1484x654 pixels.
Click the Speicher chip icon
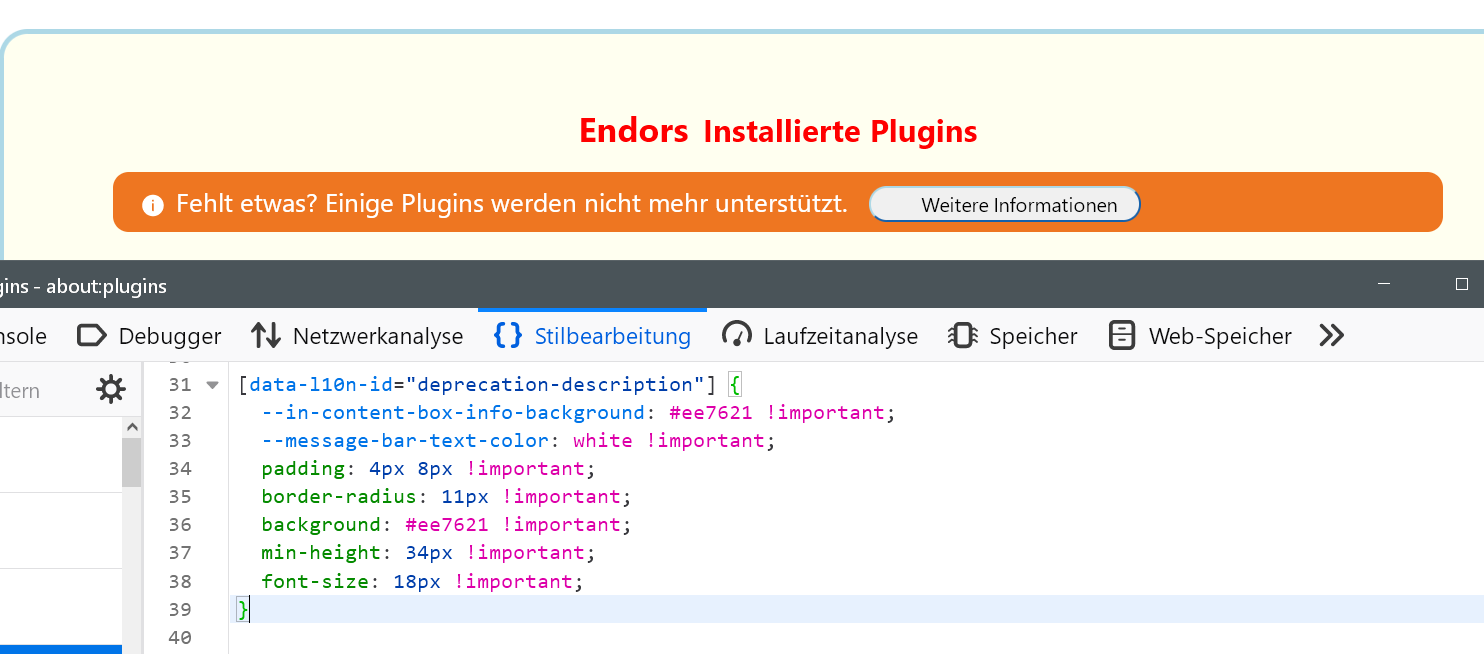tap(963, 336)
